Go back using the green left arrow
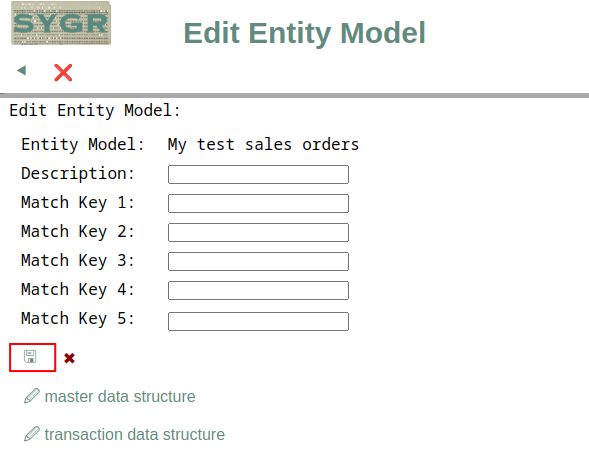This screenshot has width=589, height=470. point(21,70)
